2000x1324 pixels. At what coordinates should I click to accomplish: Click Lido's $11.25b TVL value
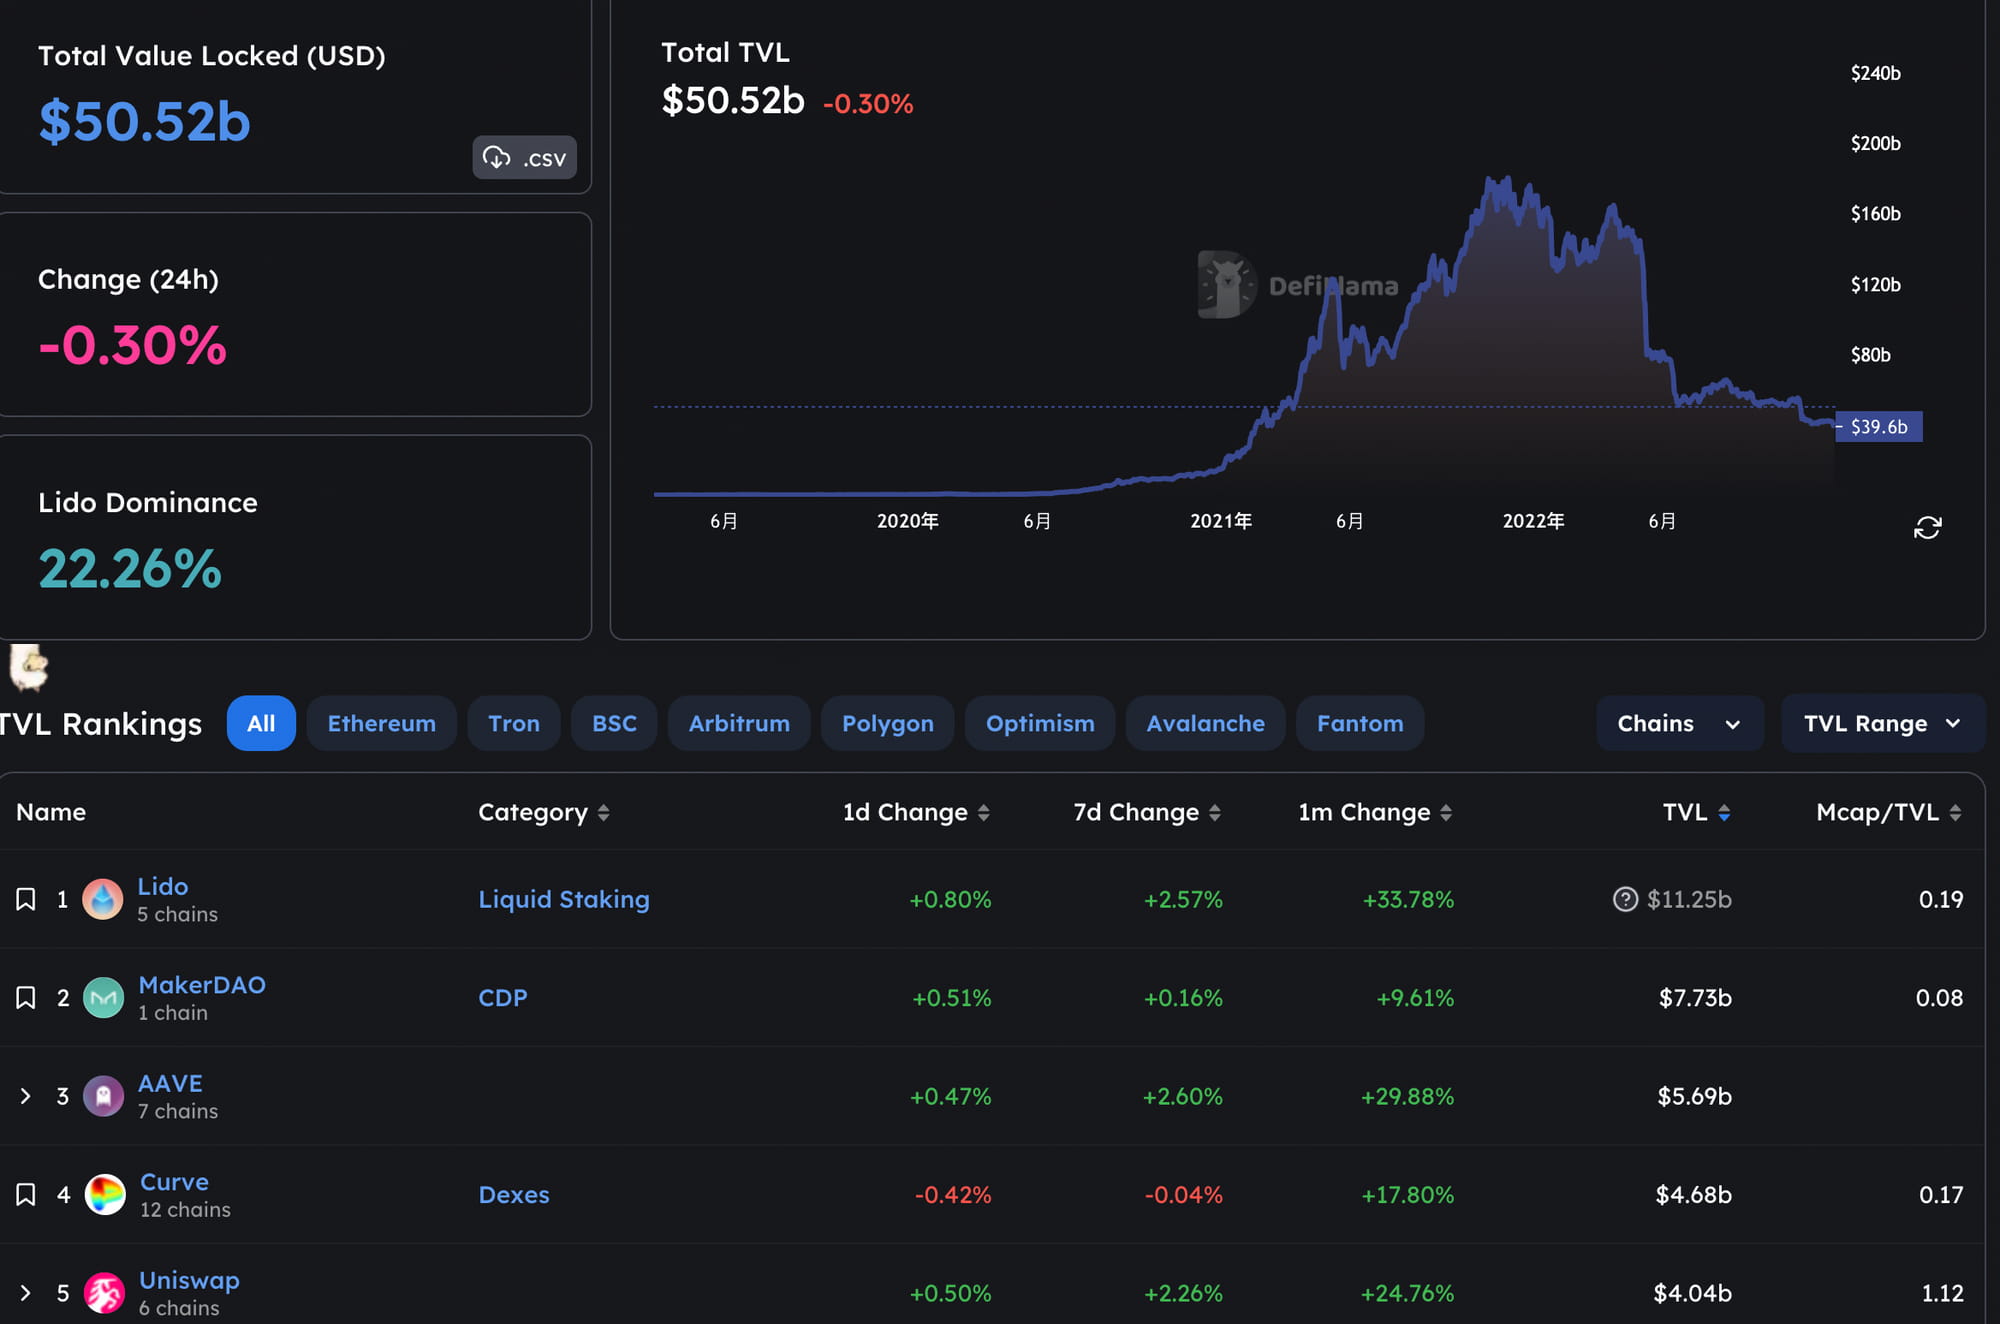tap(1689, 899)
